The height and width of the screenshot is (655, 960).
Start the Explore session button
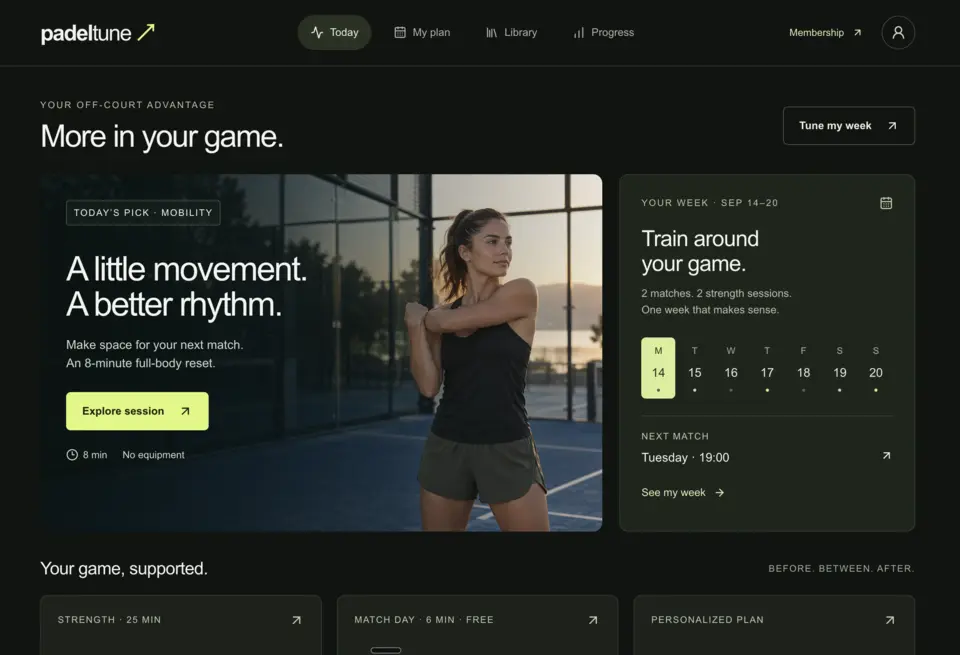pyautogui.click(x=137, y=411)
